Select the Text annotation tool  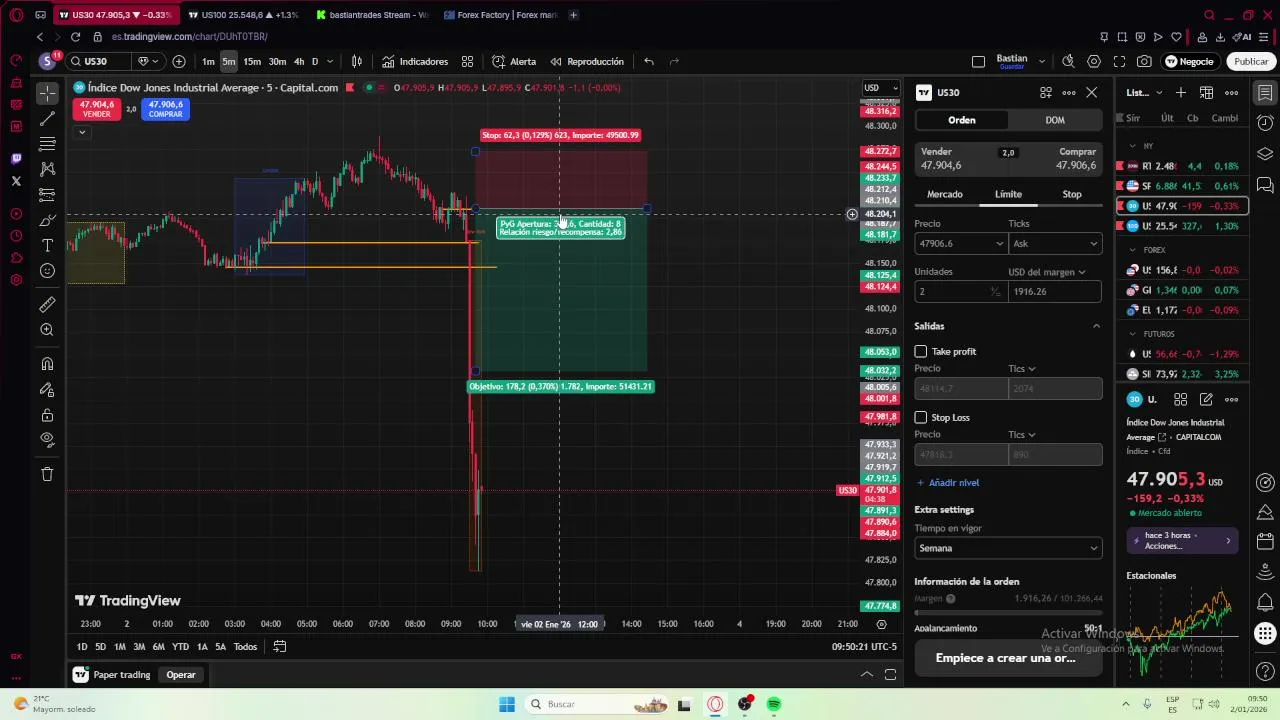pos(47,246)
